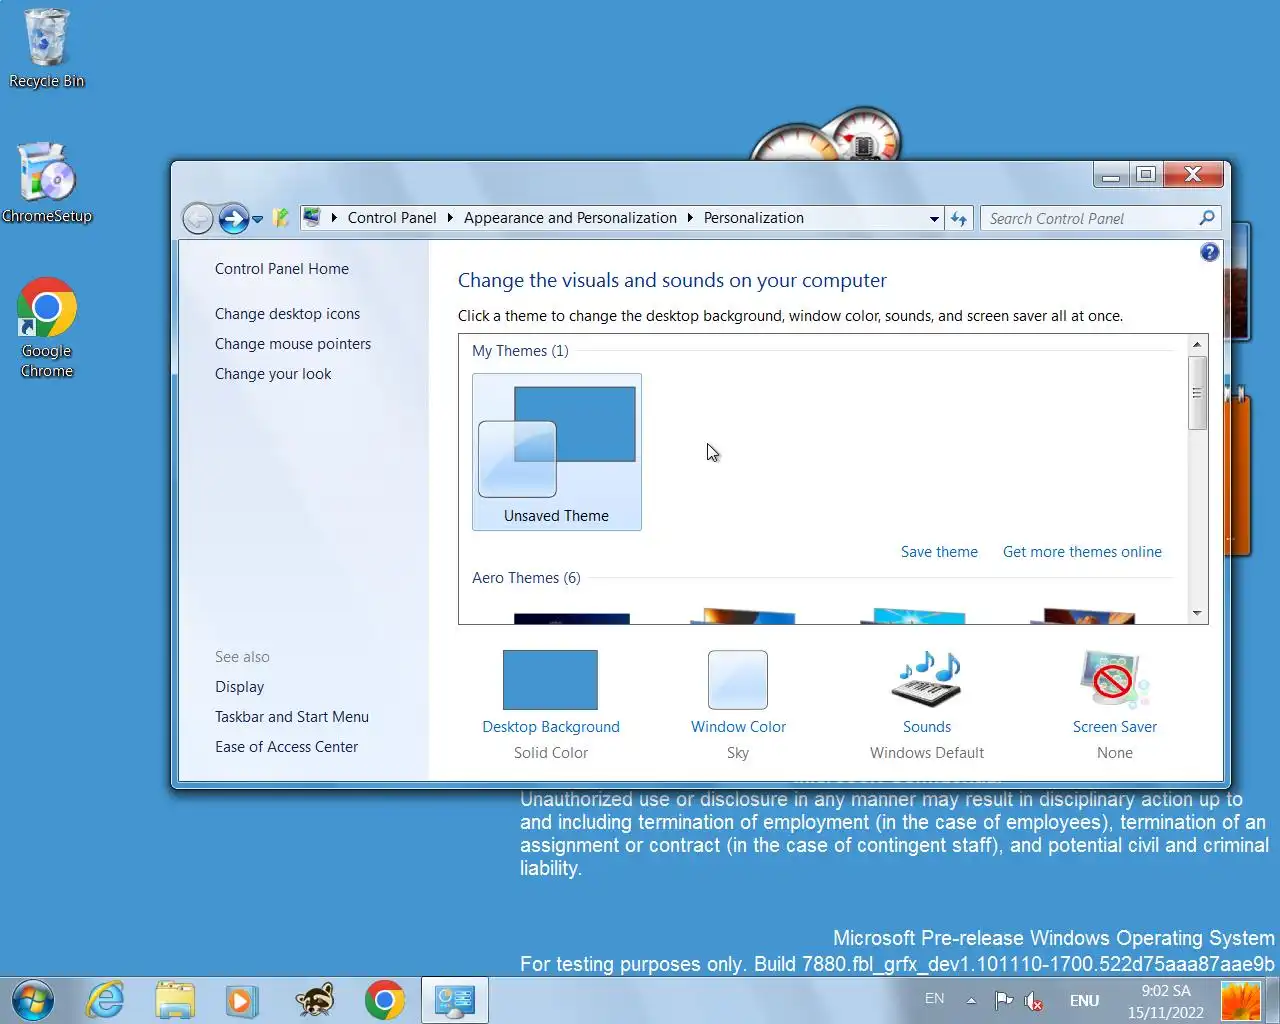Open Ease of Access Center link
The width and height of the screenshot is (1280, 1024).
coord(286,747)
